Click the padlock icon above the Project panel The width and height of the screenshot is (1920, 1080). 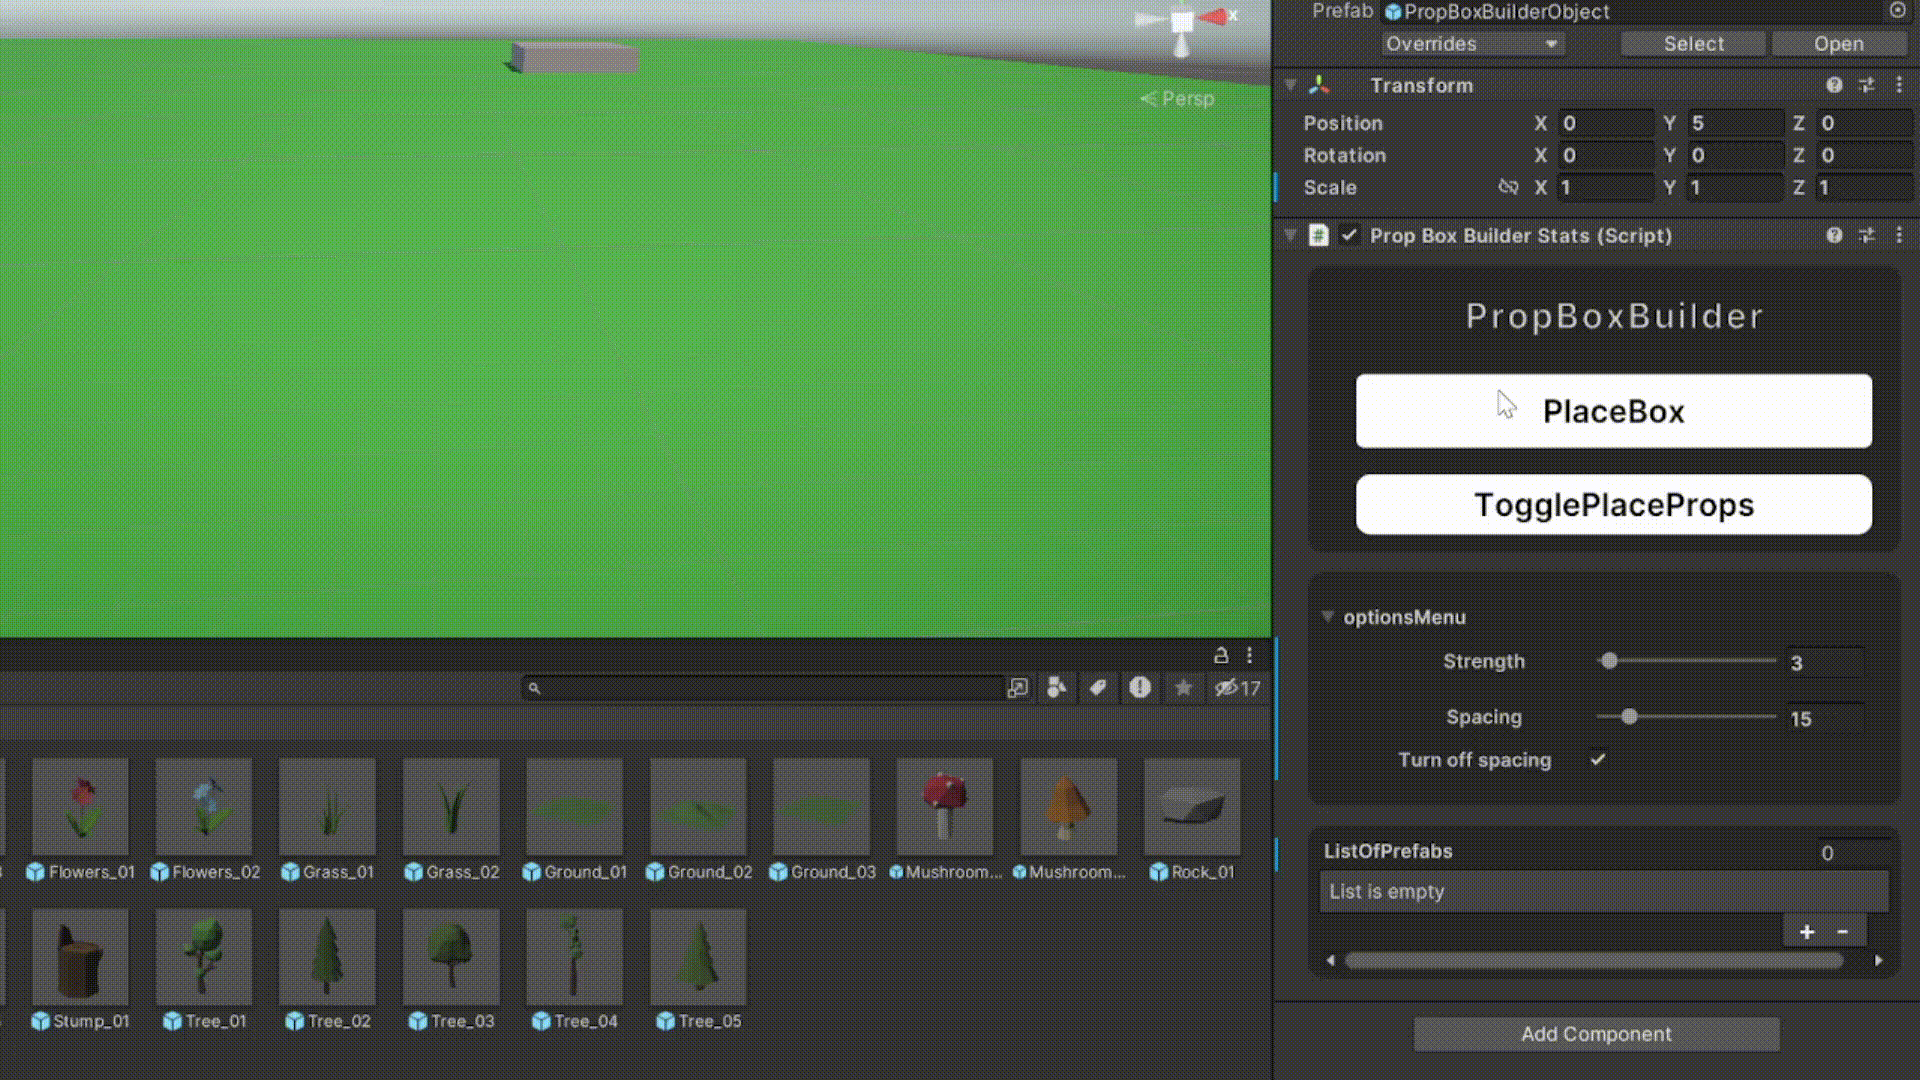[x=1221, y=655]
